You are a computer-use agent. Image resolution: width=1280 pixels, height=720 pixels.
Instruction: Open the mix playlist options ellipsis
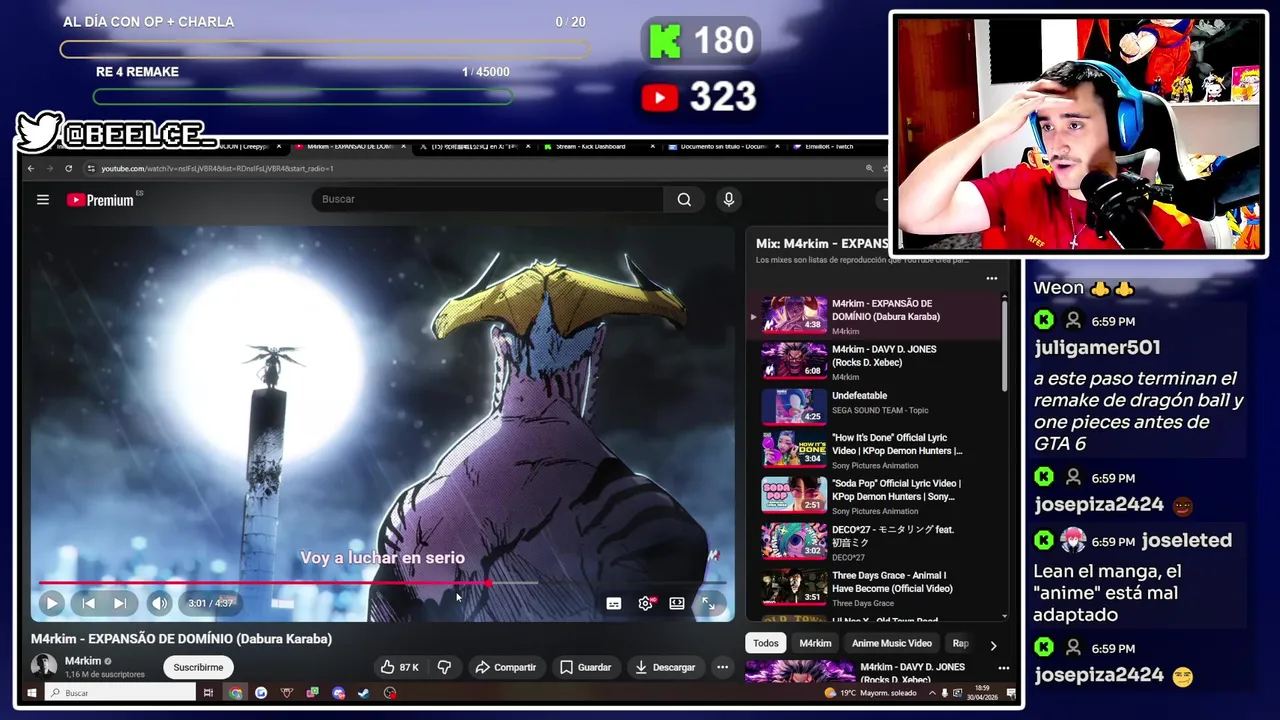click(x=992, y=279)
